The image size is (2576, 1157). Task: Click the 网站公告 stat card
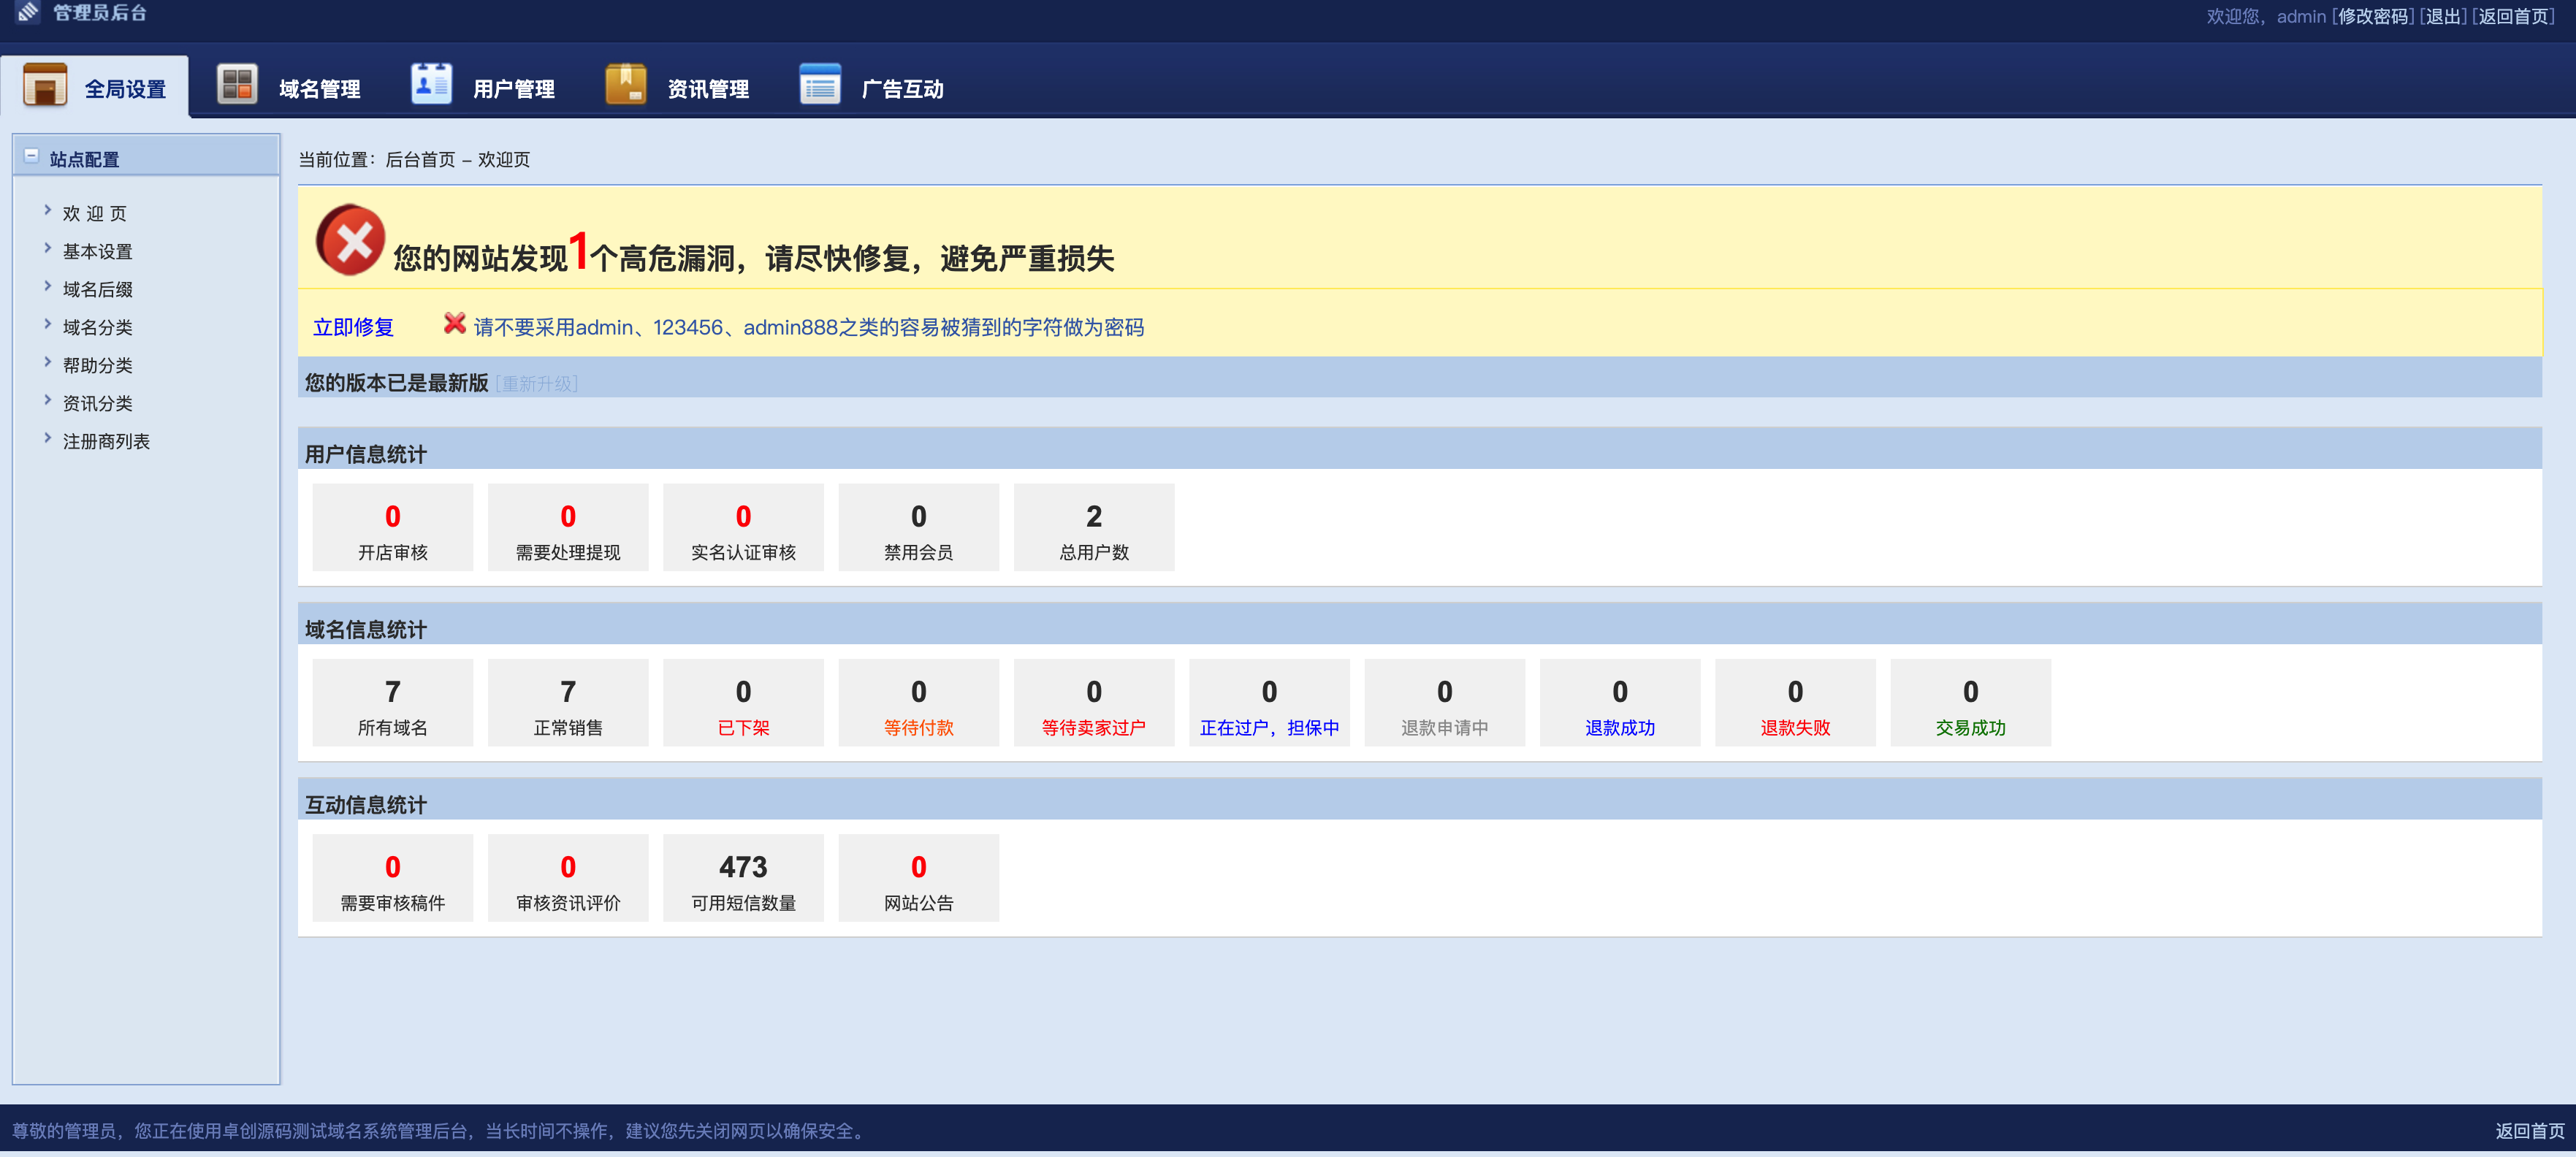tap(919, 878)
